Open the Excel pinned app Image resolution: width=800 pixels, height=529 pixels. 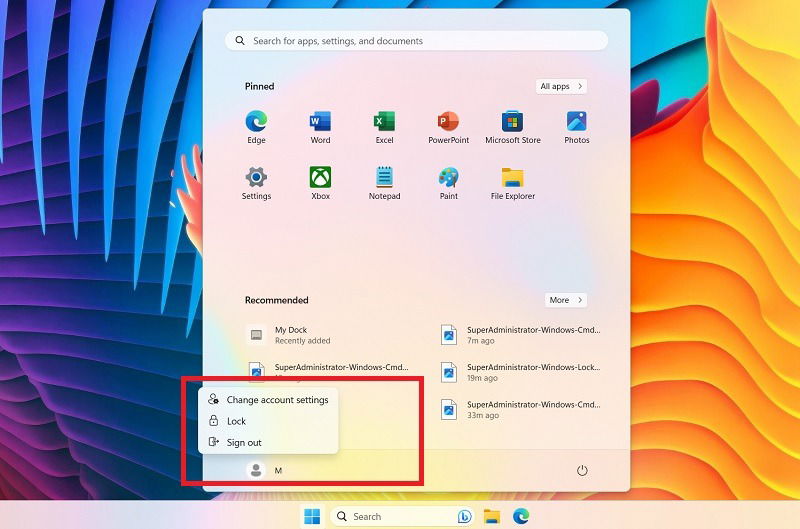coord(384,127)
